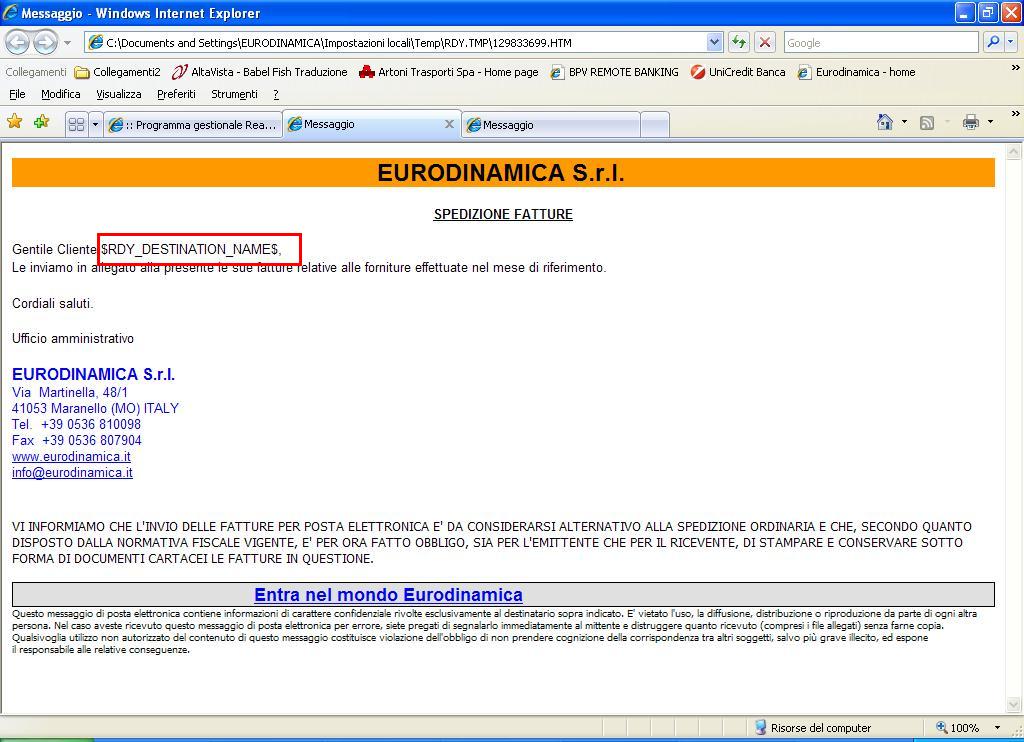Viewport: 1024px width, 742px height.
Task: Stop loading with the red X icon
Action: point(765,42)
